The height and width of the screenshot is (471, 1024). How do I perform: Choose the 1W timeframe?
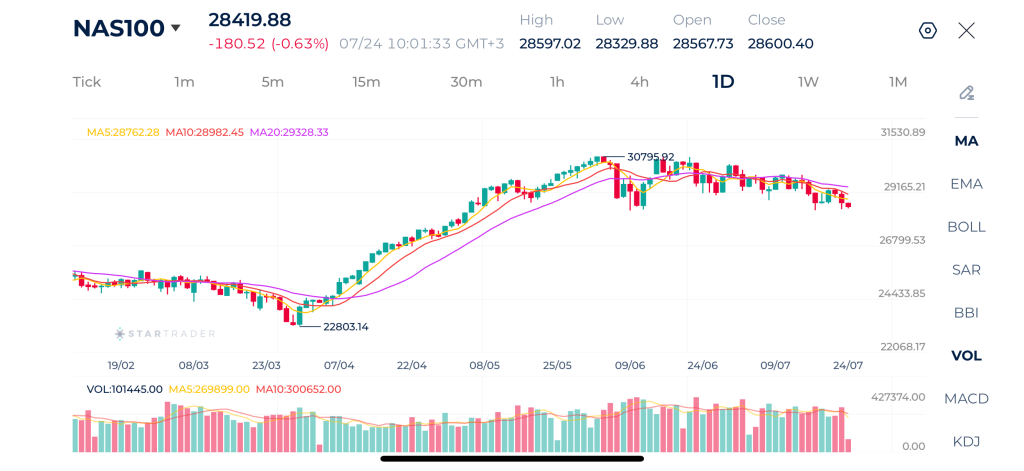808,82
